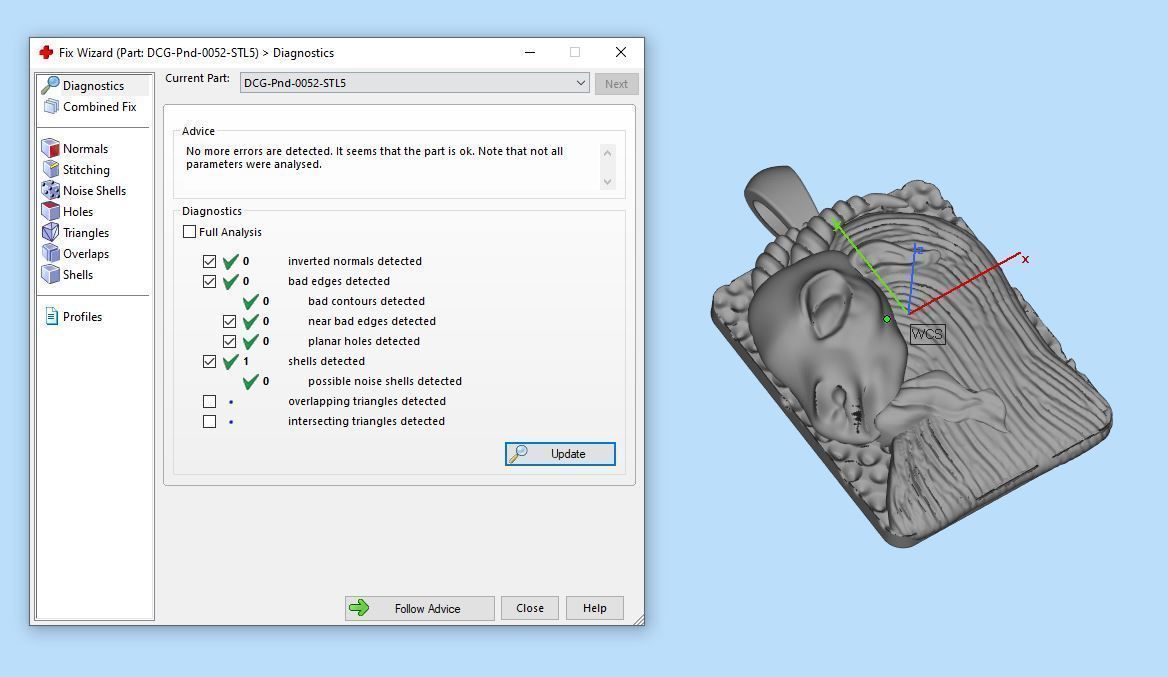This screenshot has height=677, width=1168.
Task: Click the green point on the pendant model
Action: tap(886, 319)
